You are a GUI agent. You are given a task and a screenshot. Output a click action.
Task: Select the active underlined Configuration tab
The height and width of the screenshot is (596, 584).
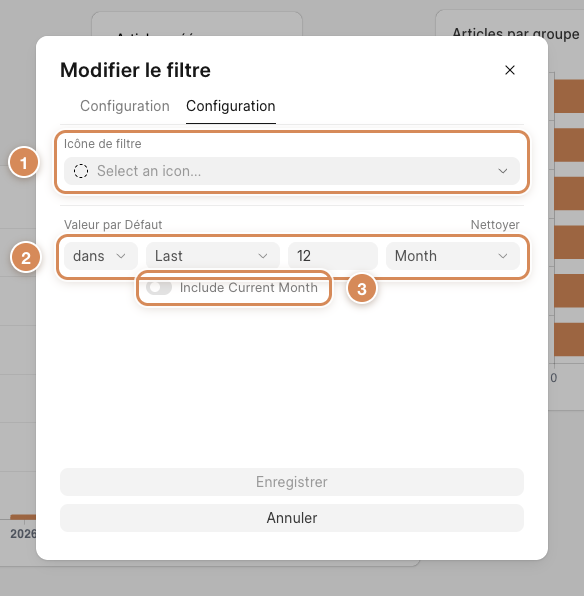231,106
